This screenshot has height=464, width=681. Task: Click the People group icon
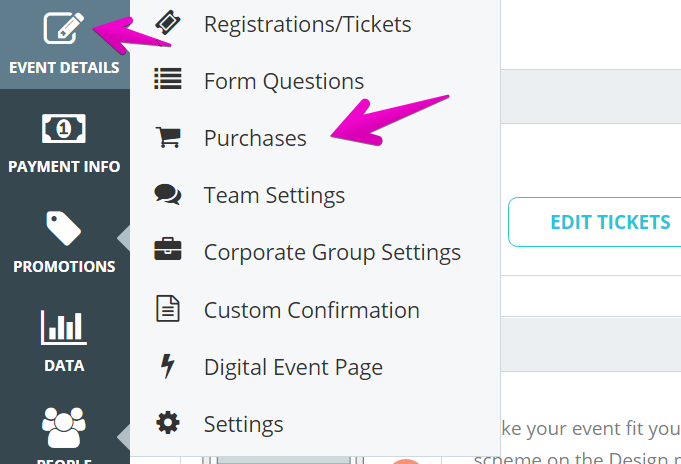pyautogui.click(x=64, y=427)
